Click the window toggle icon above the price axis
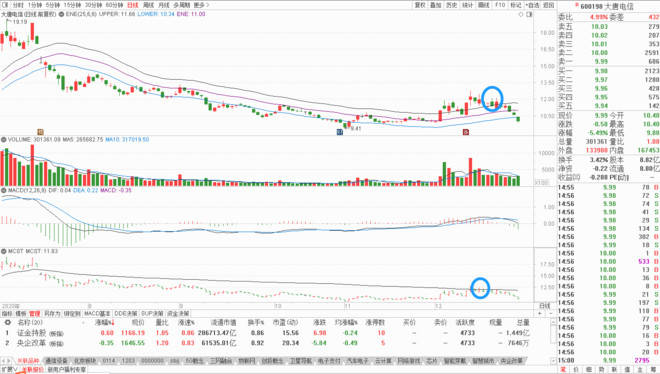This screenshot has height=374, width=660. click(x=529, y=14)
